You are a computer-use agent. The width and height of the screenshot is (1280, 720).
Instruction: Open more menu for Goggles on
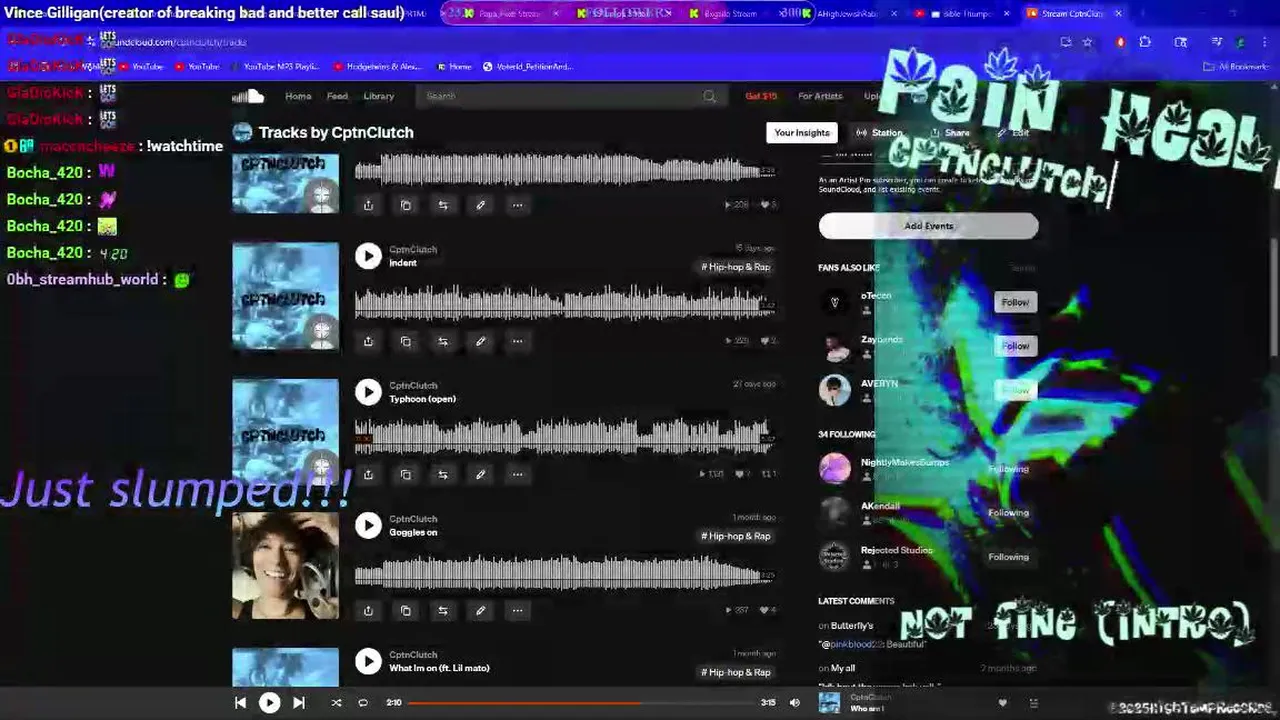pyautogui.click(x=517, y=610)
